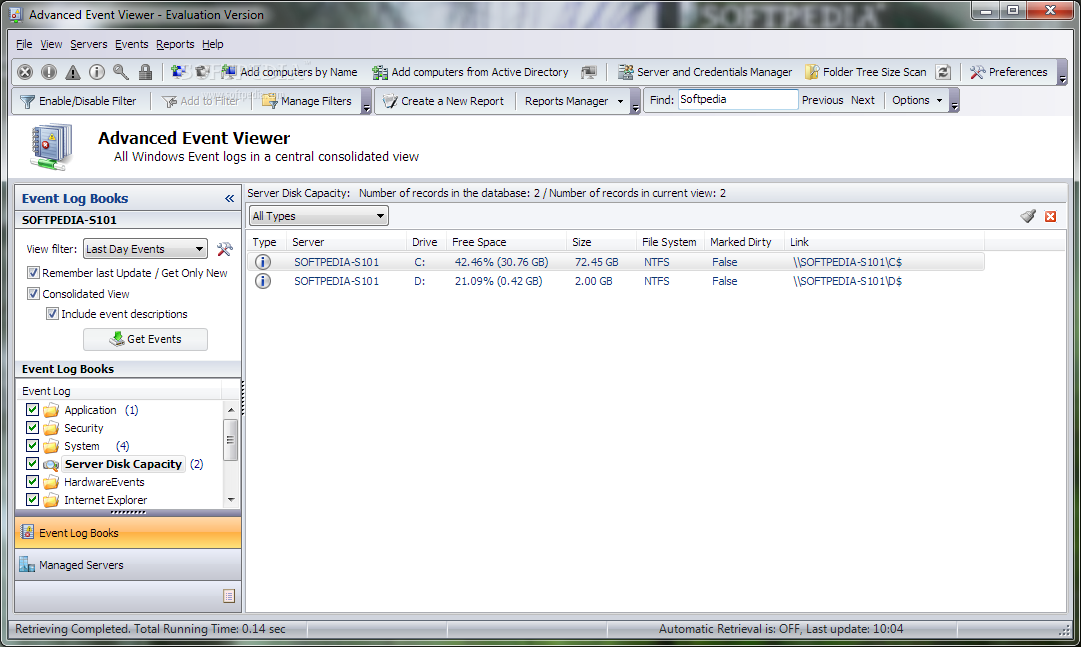Select the Server Disk Capacity log
1081x647 pixels.
pyautogui.click(x=123, y=464)
